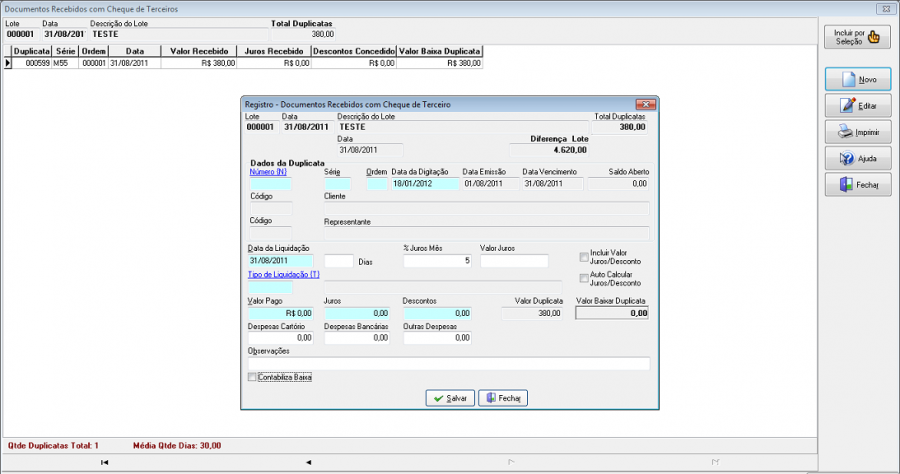The height and width of the screenshot is (474, 900).
Task: Click the Outras Despesas field
Action: pos(437,338)
